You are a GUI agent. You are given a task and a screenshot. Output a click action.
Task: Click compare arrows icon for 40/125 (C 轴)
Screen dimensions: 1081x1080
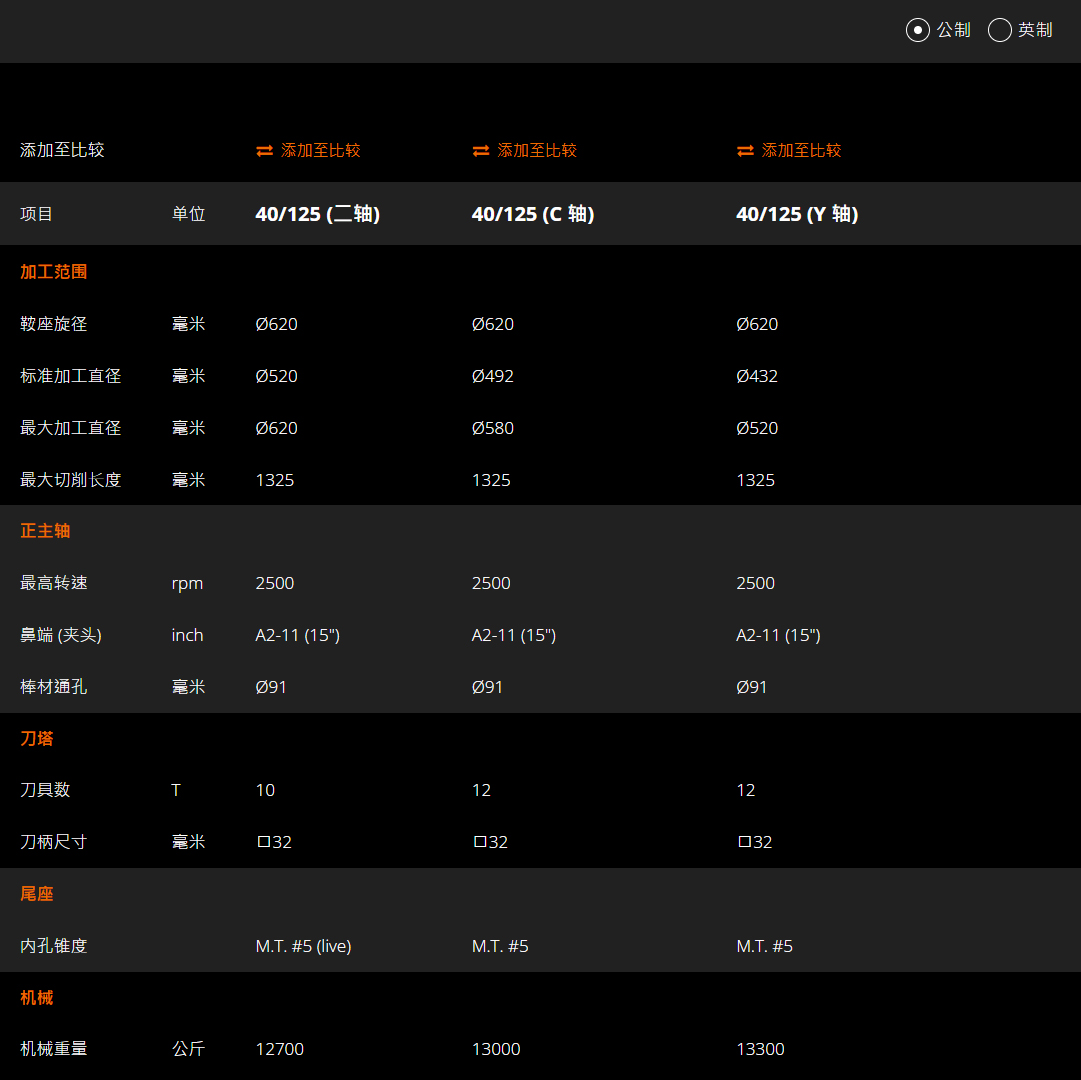point(481,151)
